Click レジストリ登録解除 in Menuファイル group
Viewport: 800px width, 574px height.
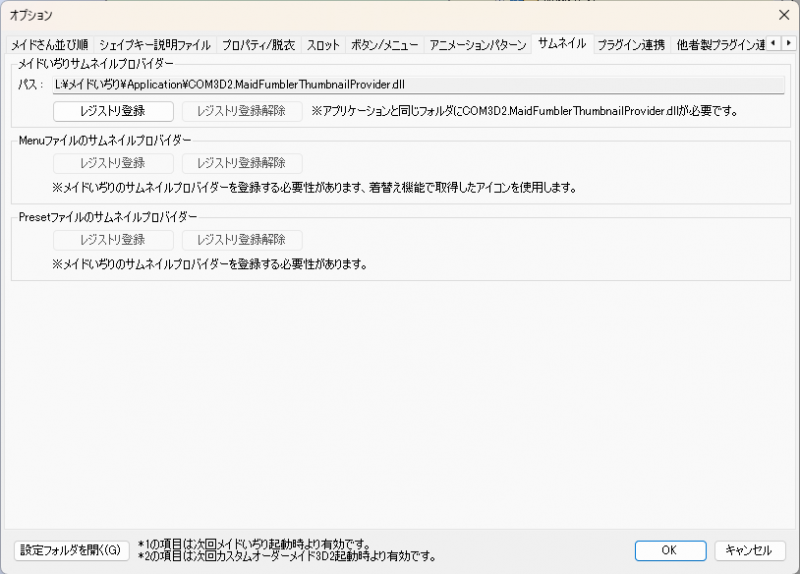point(242,163)
